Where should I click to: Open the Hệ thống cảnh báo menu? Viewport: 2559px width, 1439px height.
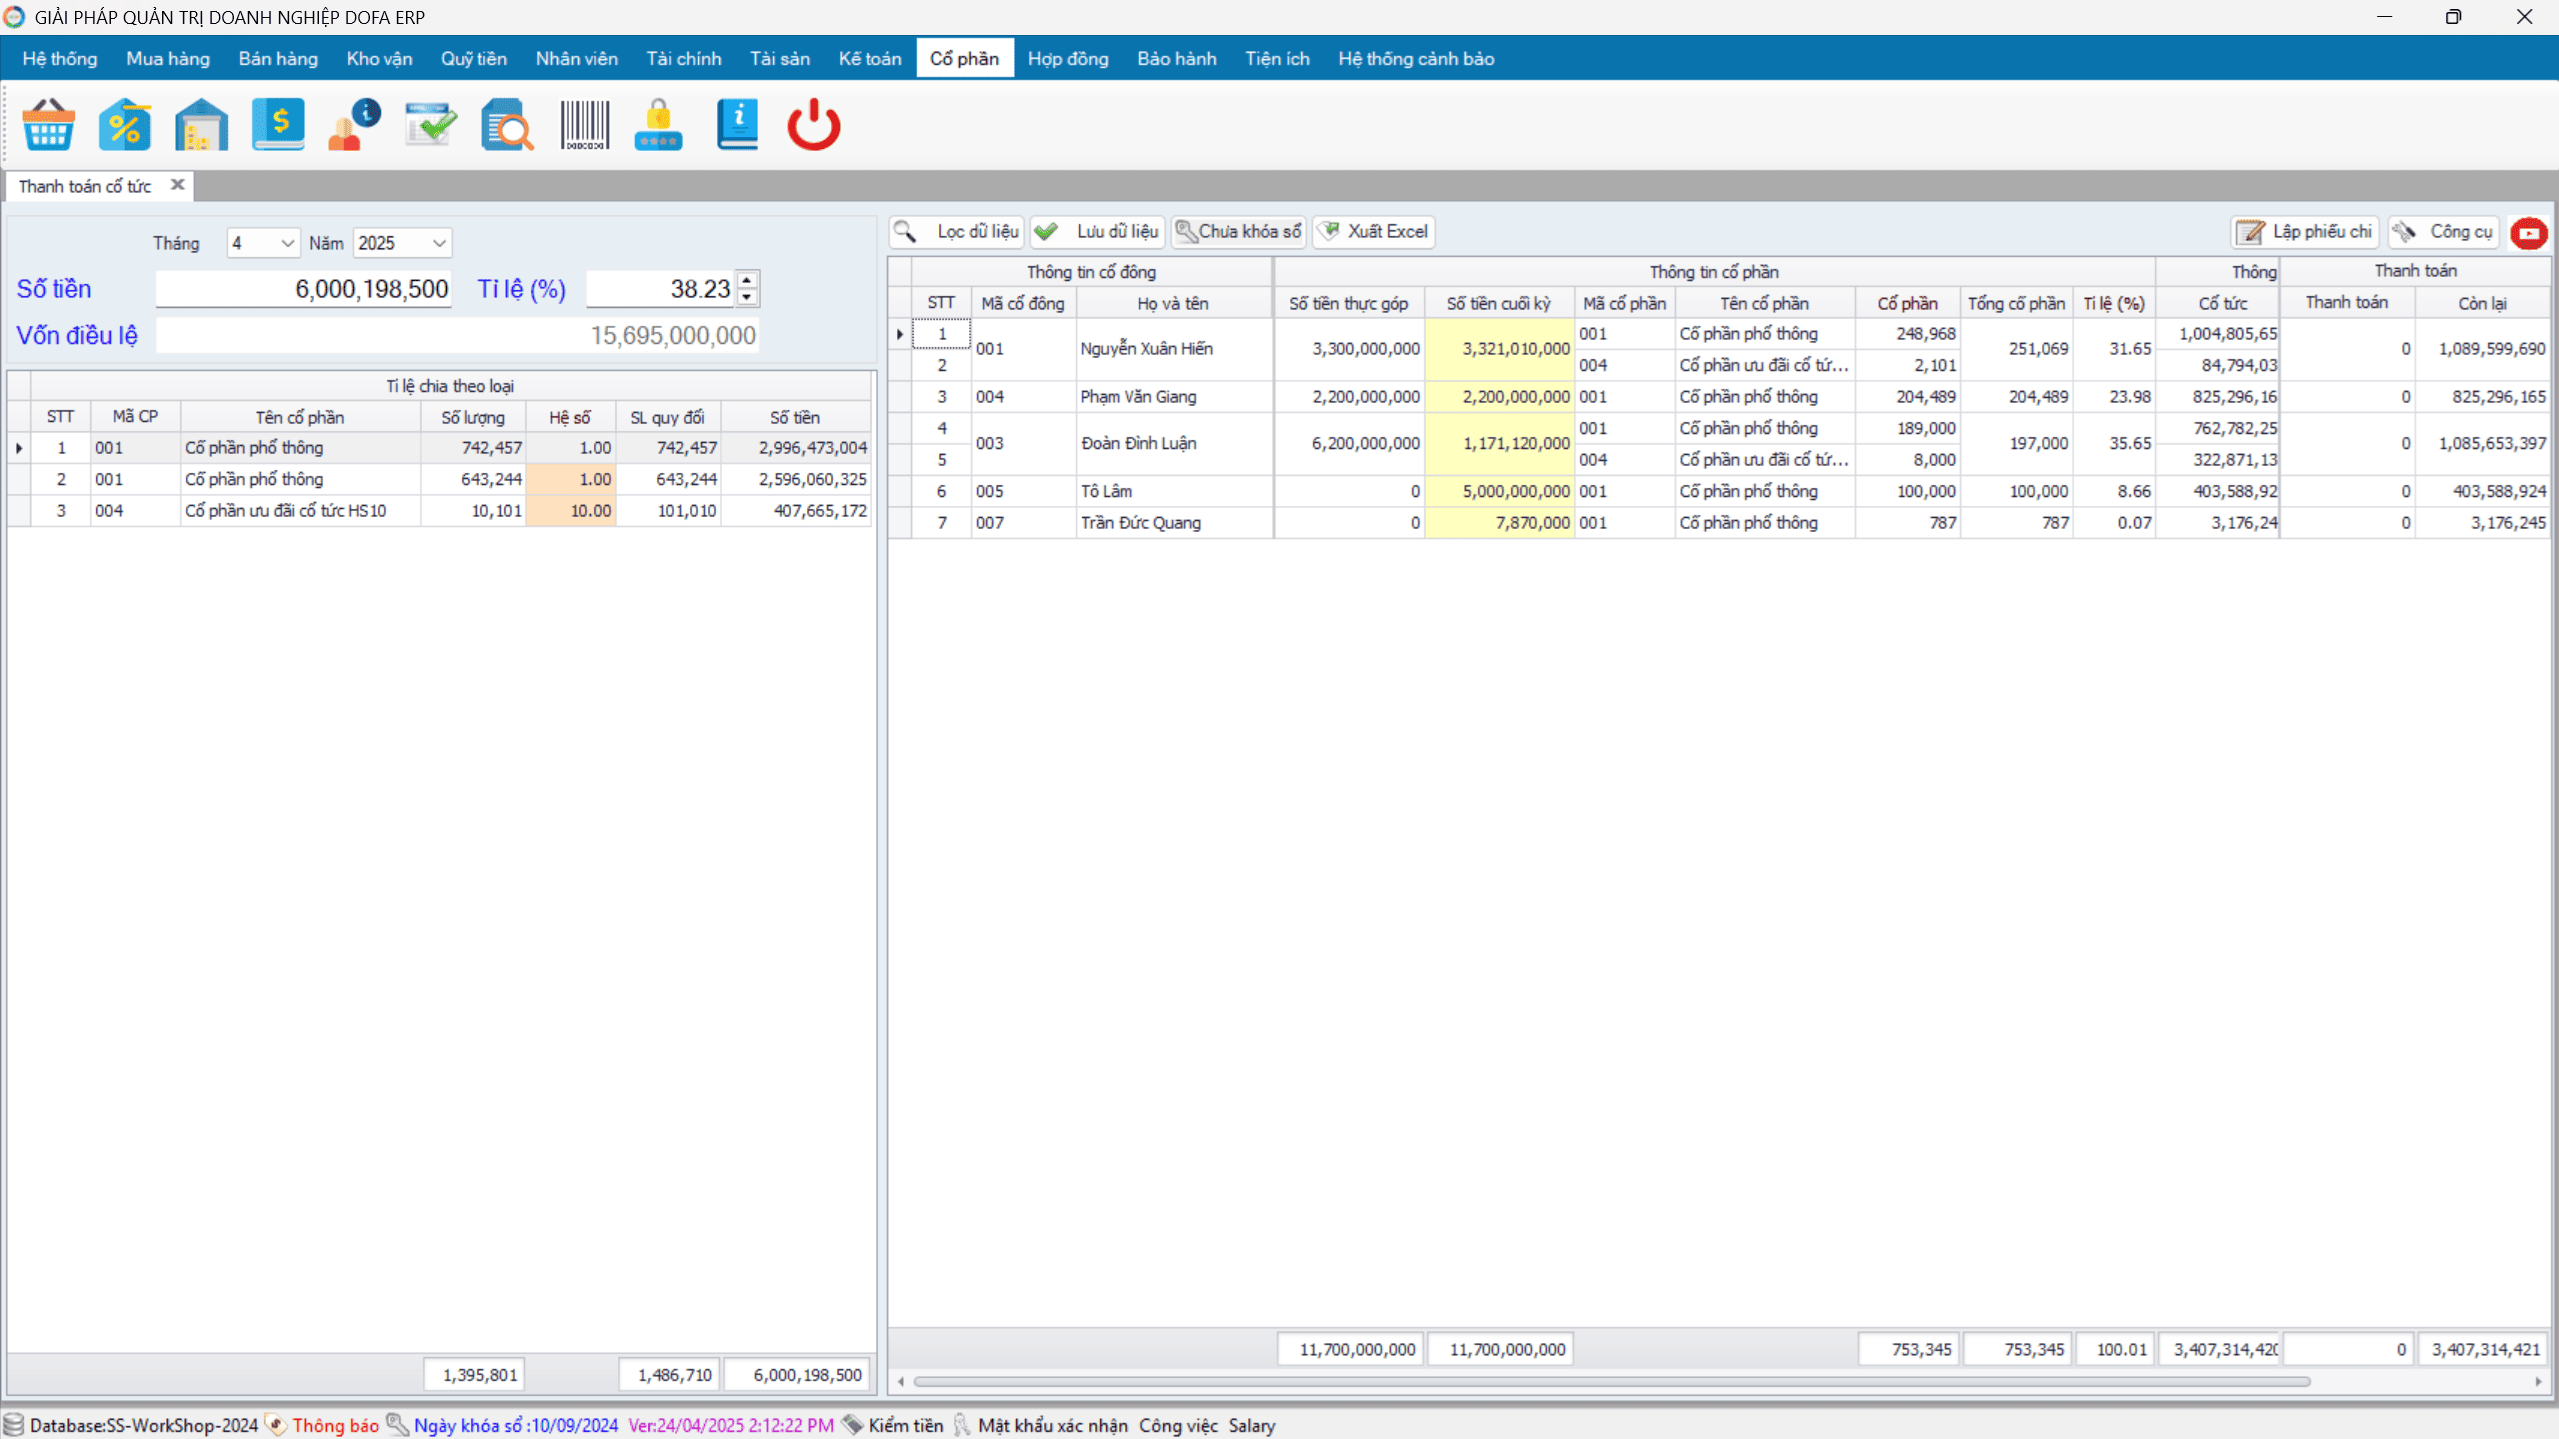pyautogui.click(x=1416, y=58)
